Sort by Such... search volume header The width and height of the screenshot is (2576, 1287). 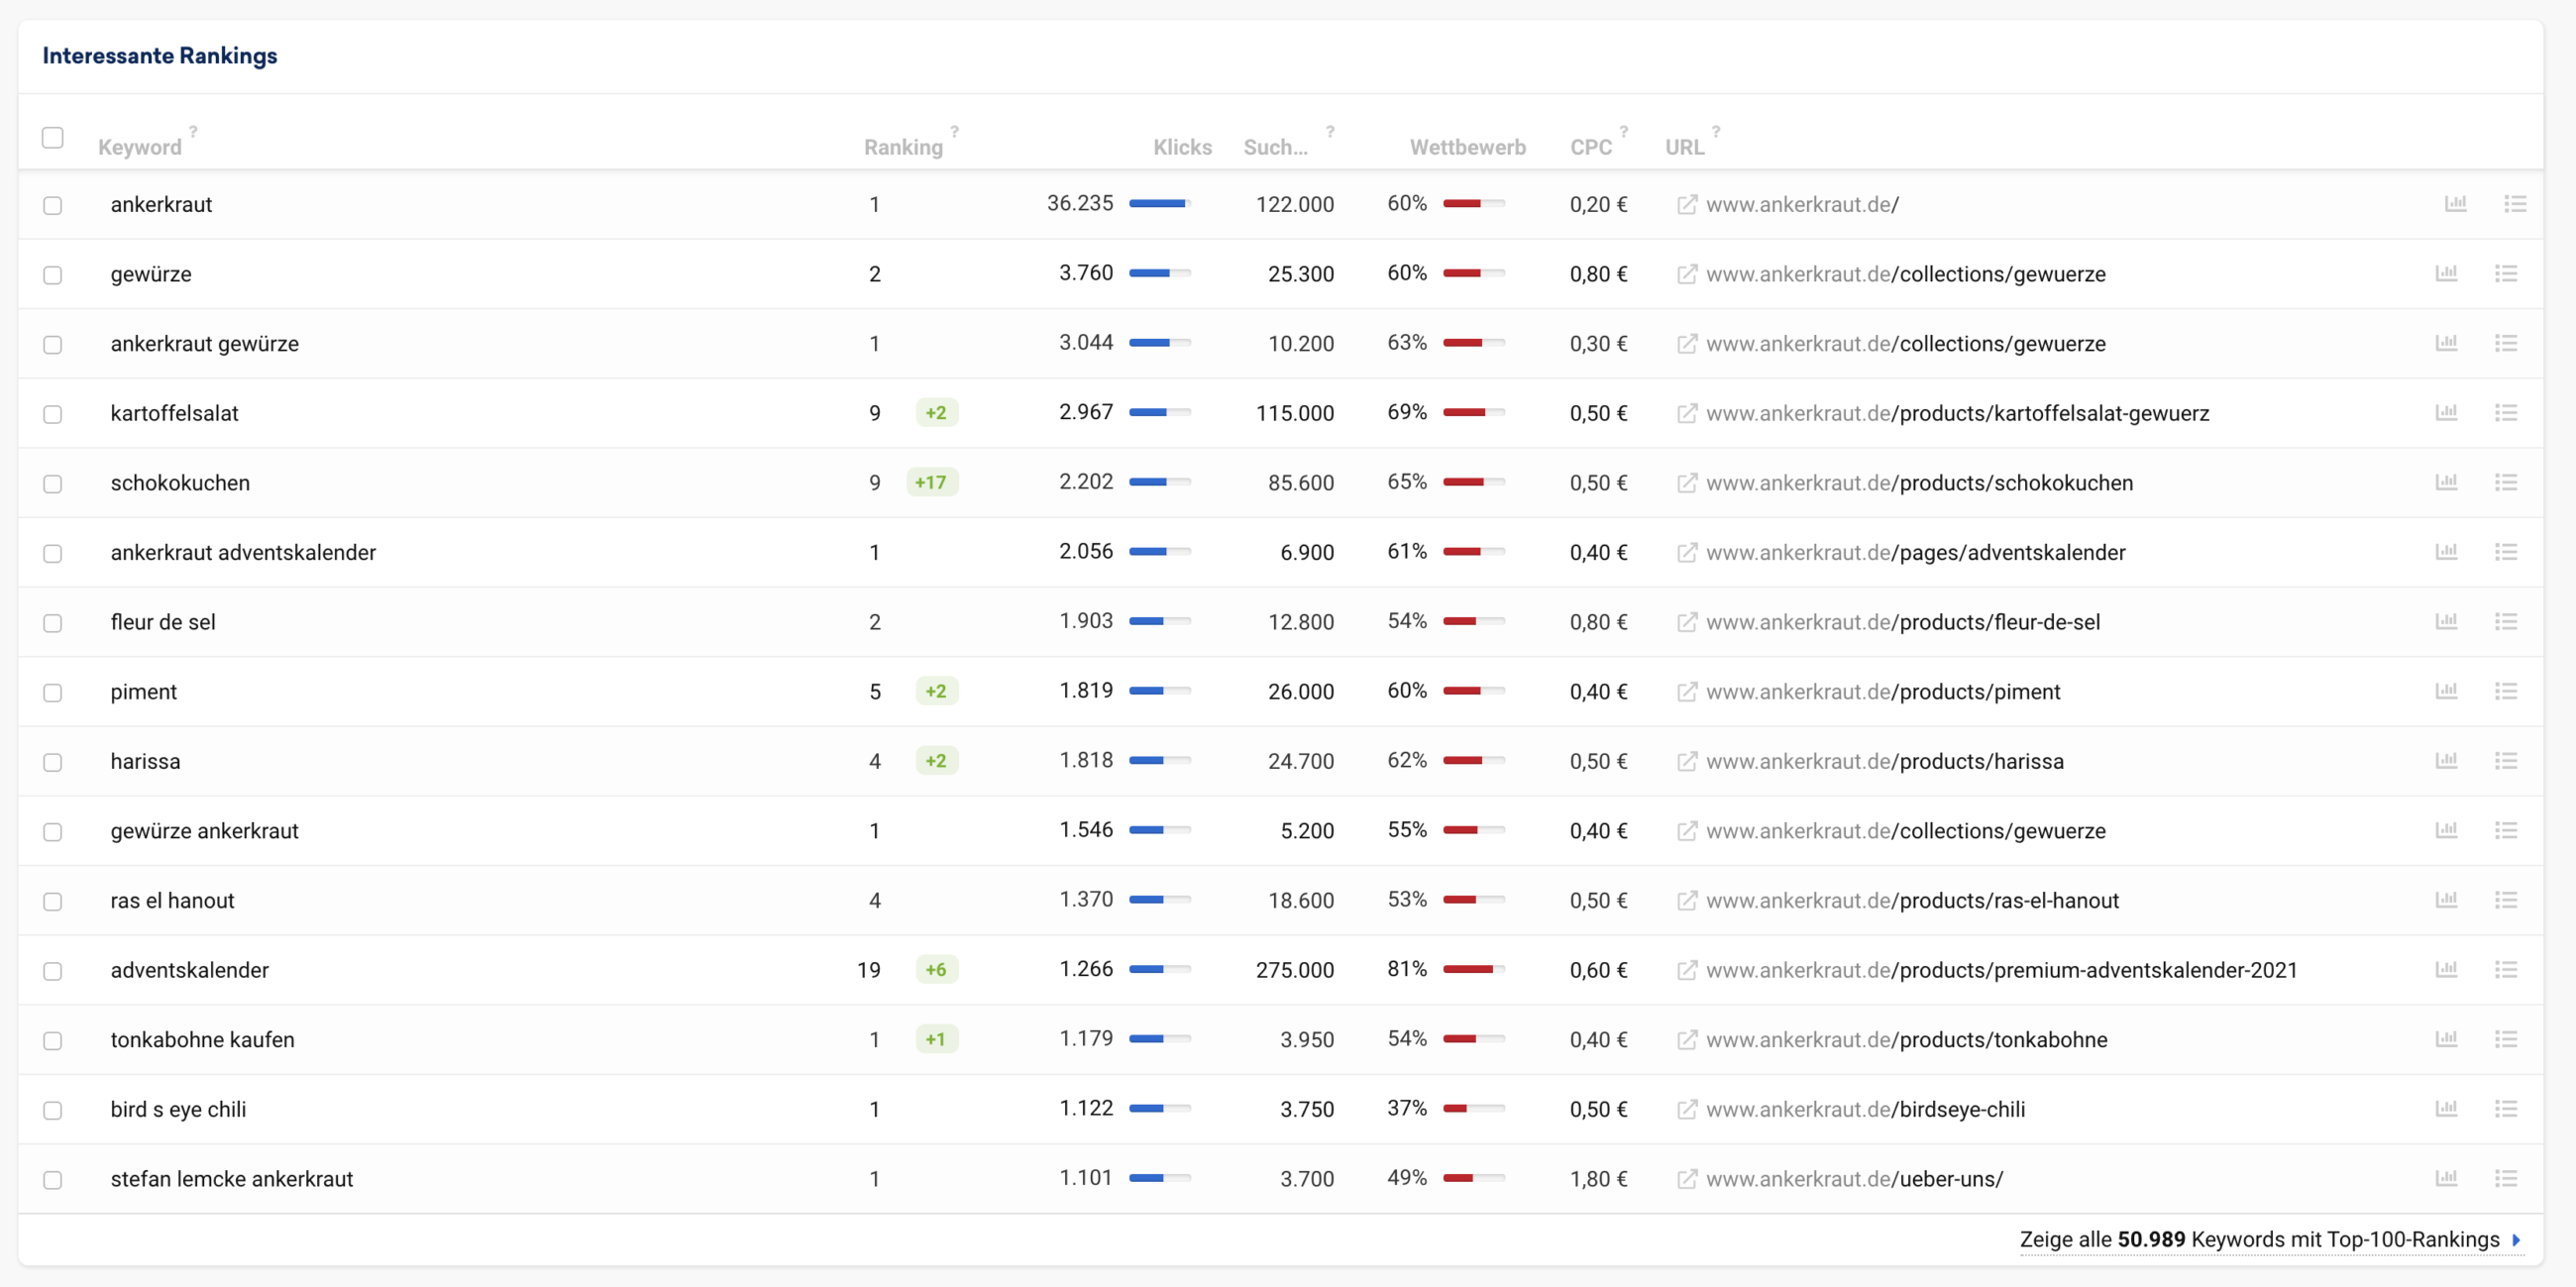point(1275,147)
